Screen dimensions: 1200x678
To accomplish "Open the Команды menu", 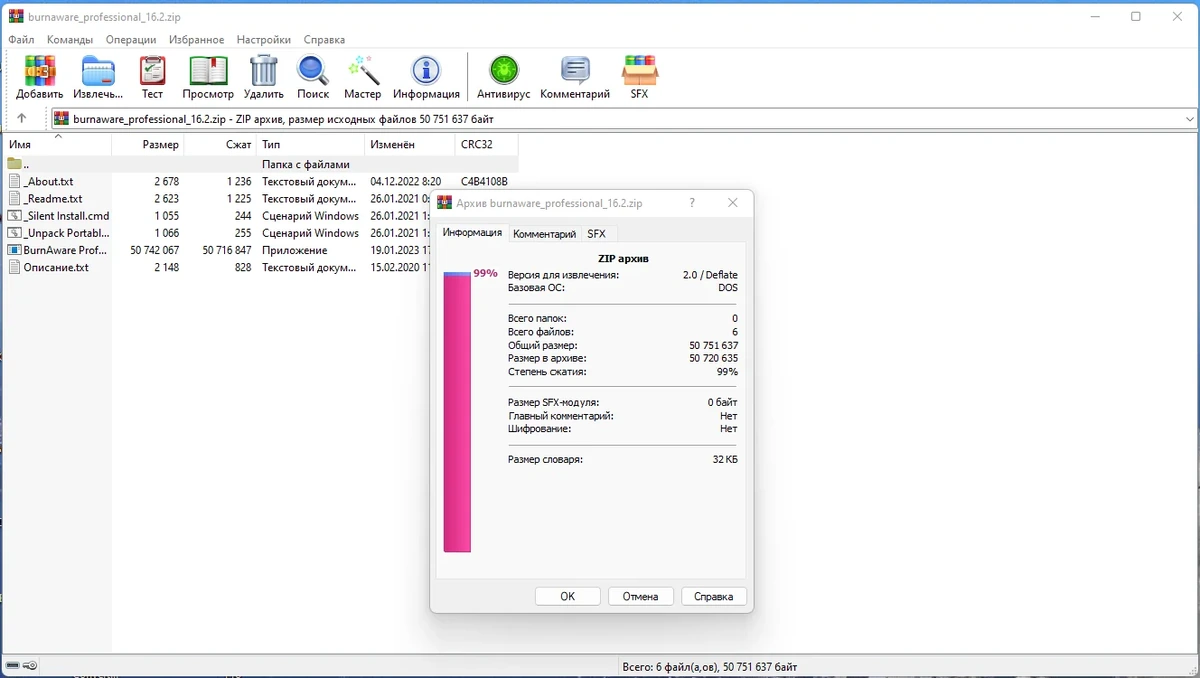I will [70, 40].
